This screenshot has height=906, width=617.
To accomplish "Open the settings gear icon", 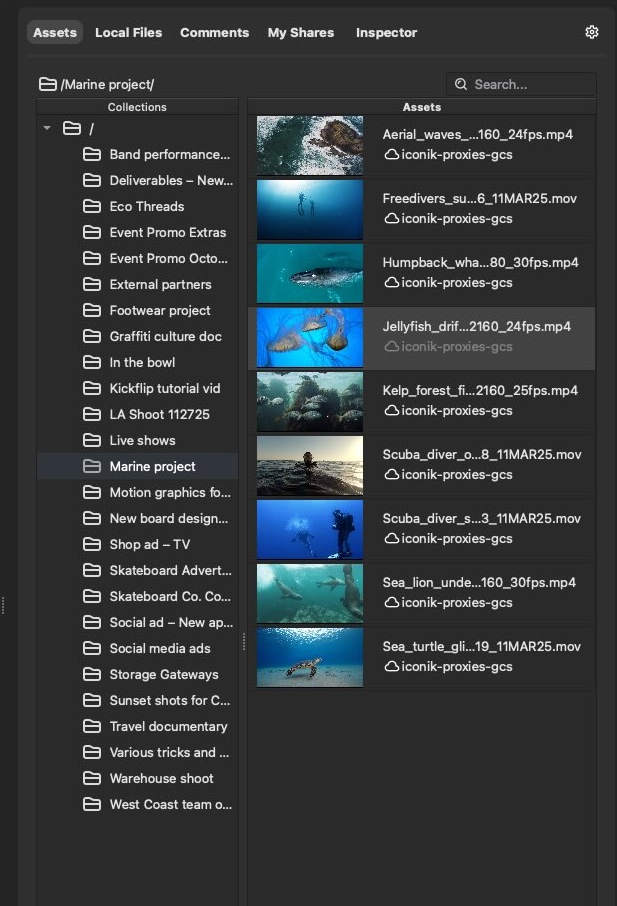I will pyautogui.click(x=591, y=32).
